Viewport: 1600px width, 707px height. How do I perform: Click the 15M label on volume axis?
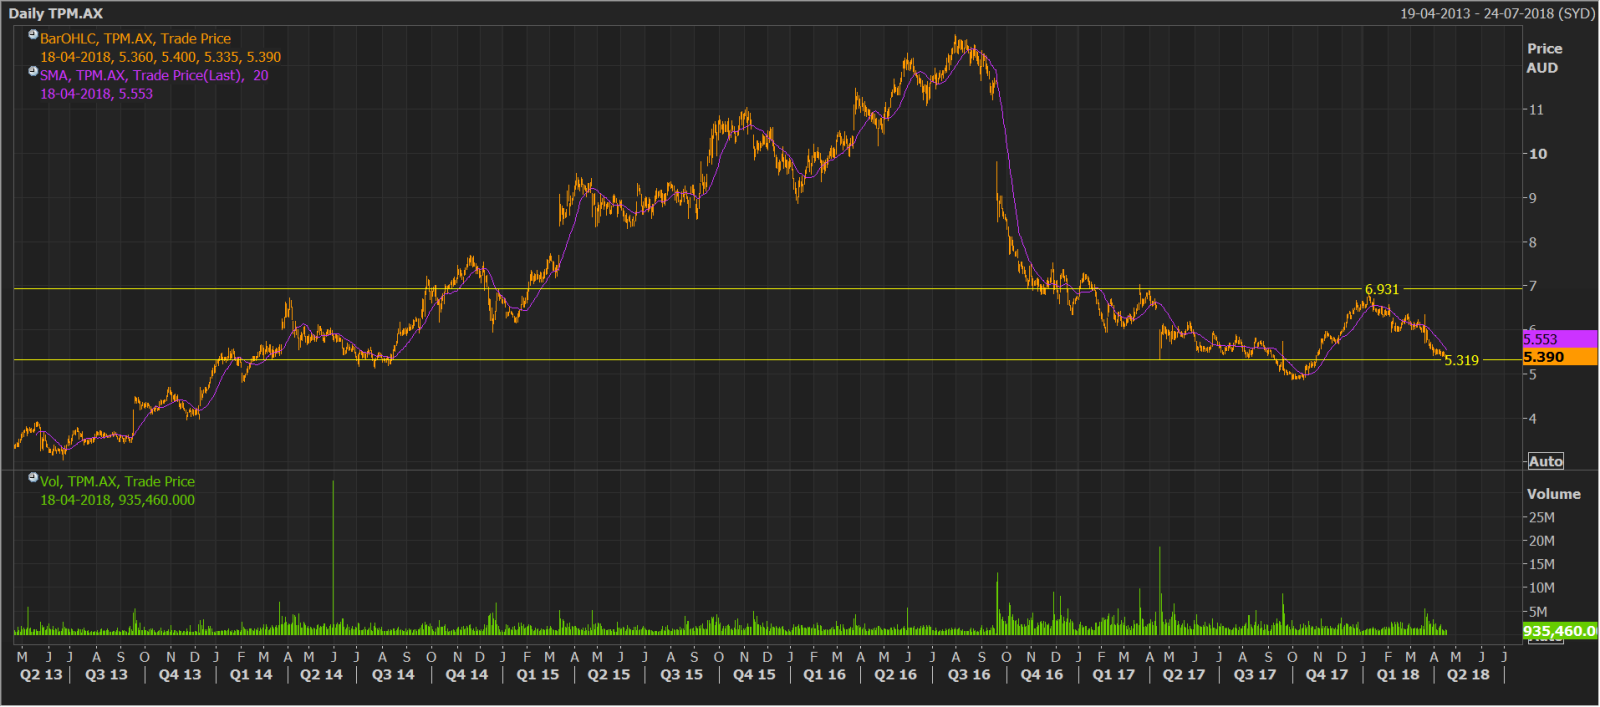(1541, 564)
